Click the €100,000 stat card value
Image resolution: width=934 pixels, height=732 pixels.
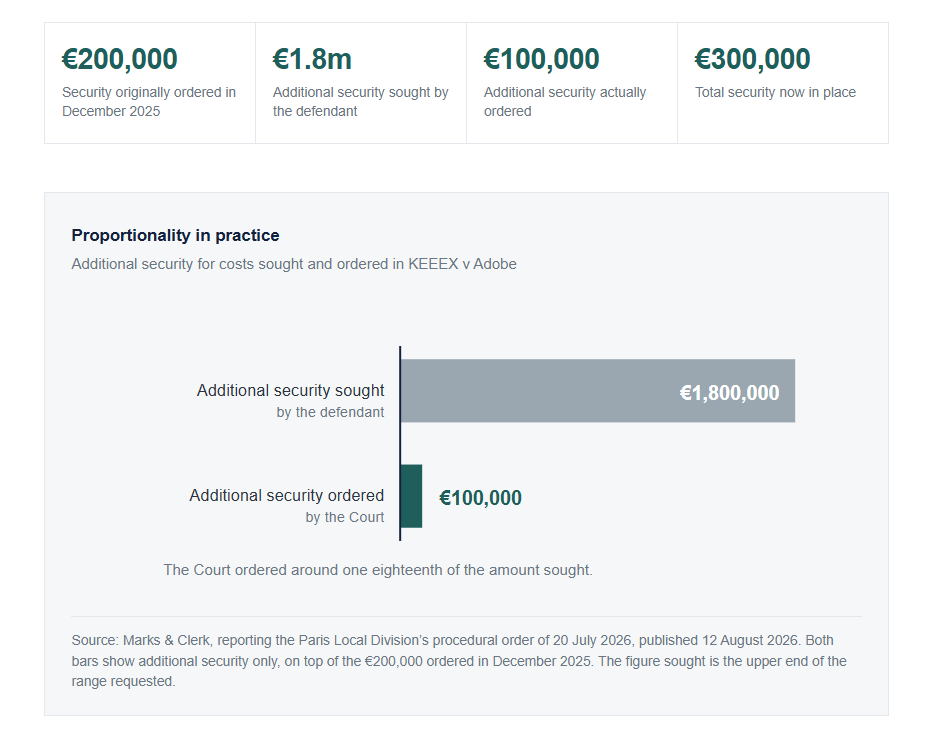[x=541, y=59]
